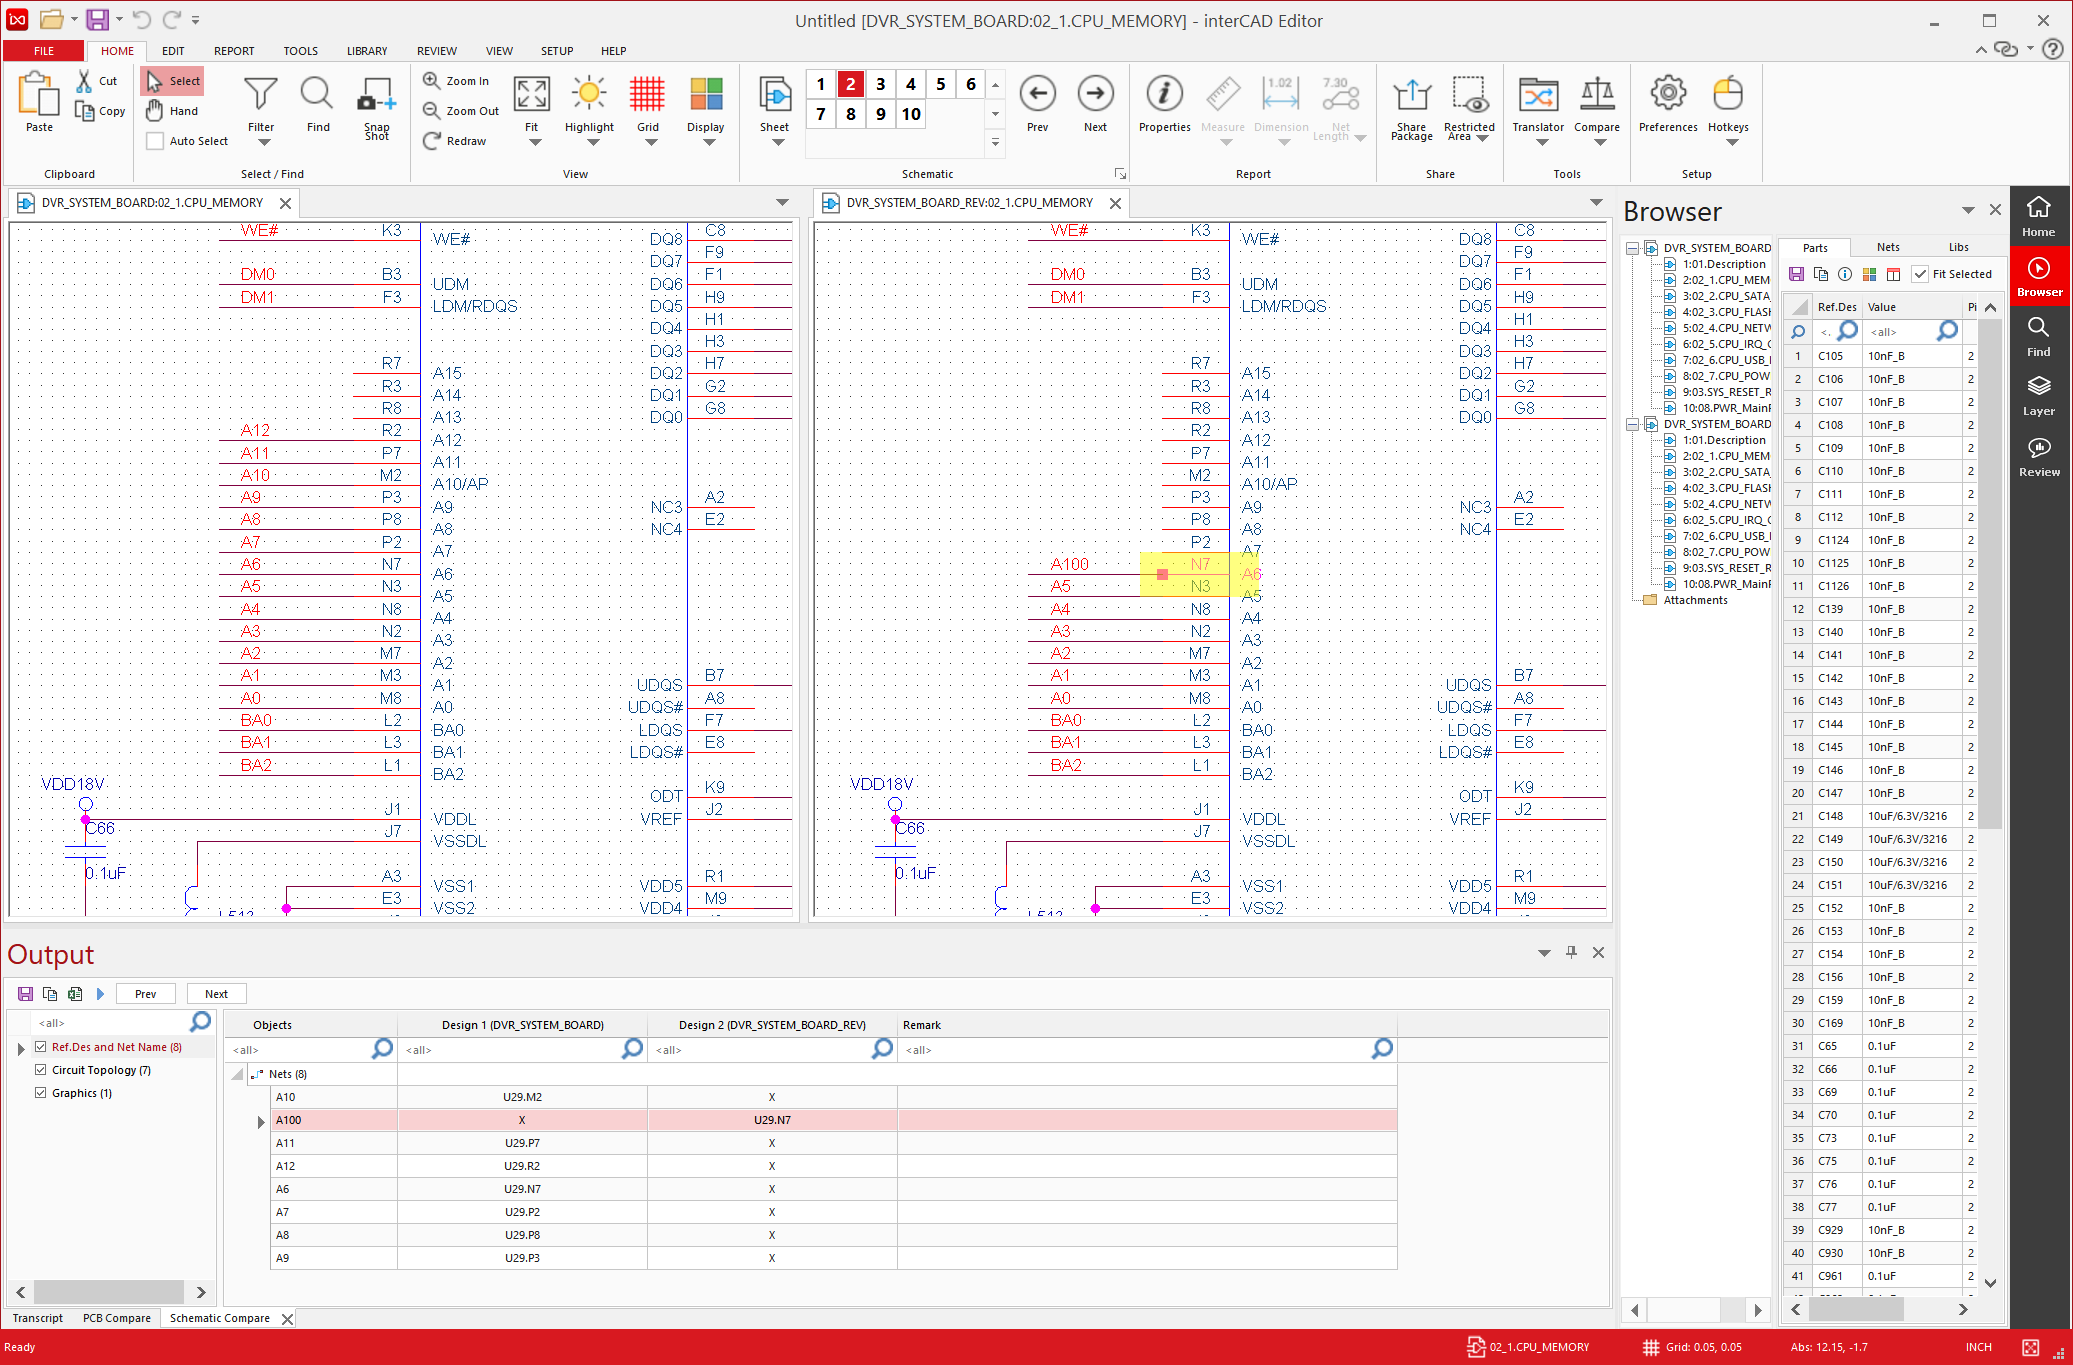Open the Share Package tool
This screenshot has width=2073, height=1365.
tap(1411, 97)
